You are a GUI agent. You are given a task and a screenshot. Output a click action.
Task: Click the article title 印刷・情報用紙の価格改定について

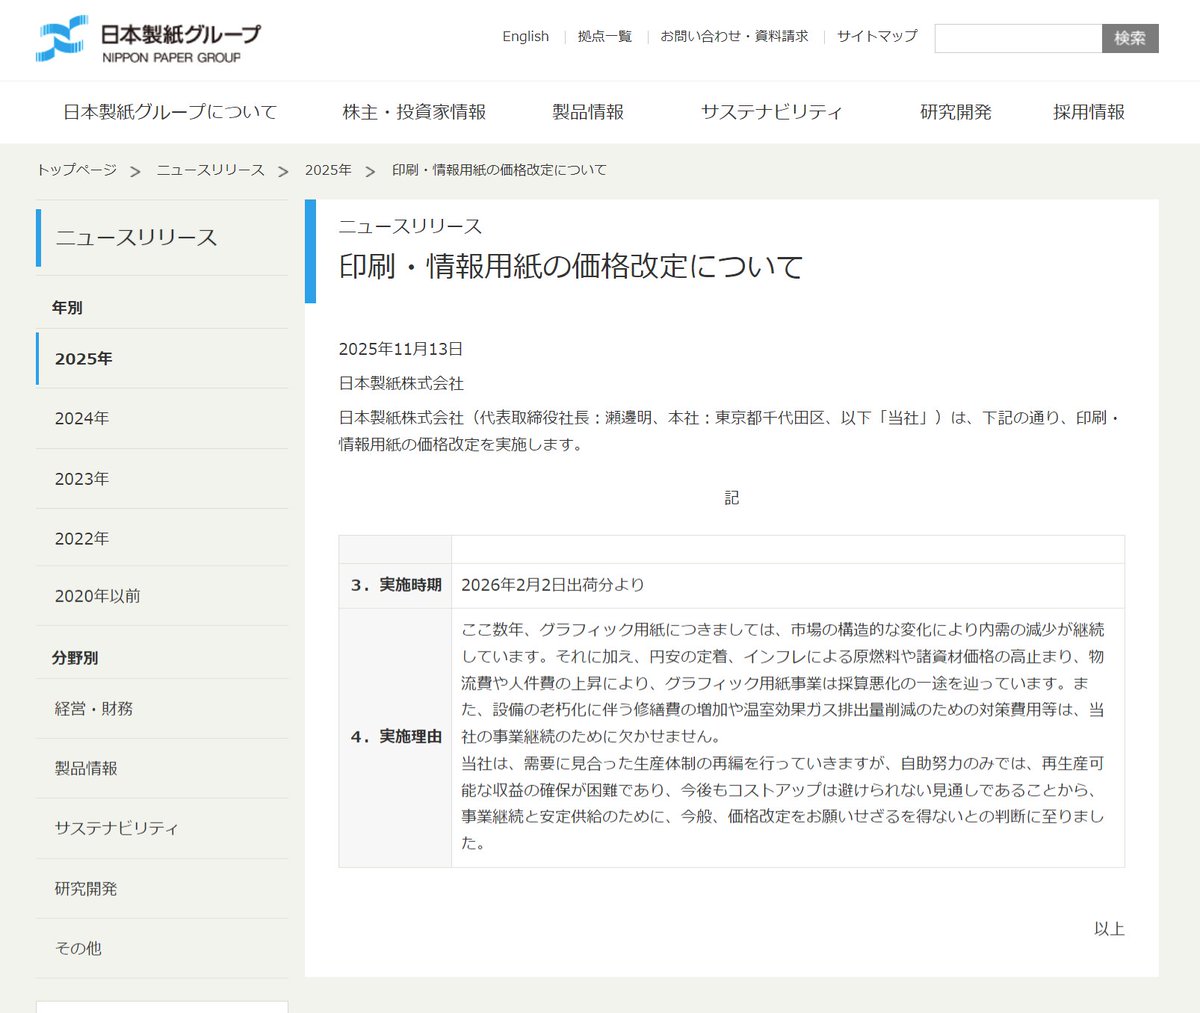(571, 266)
